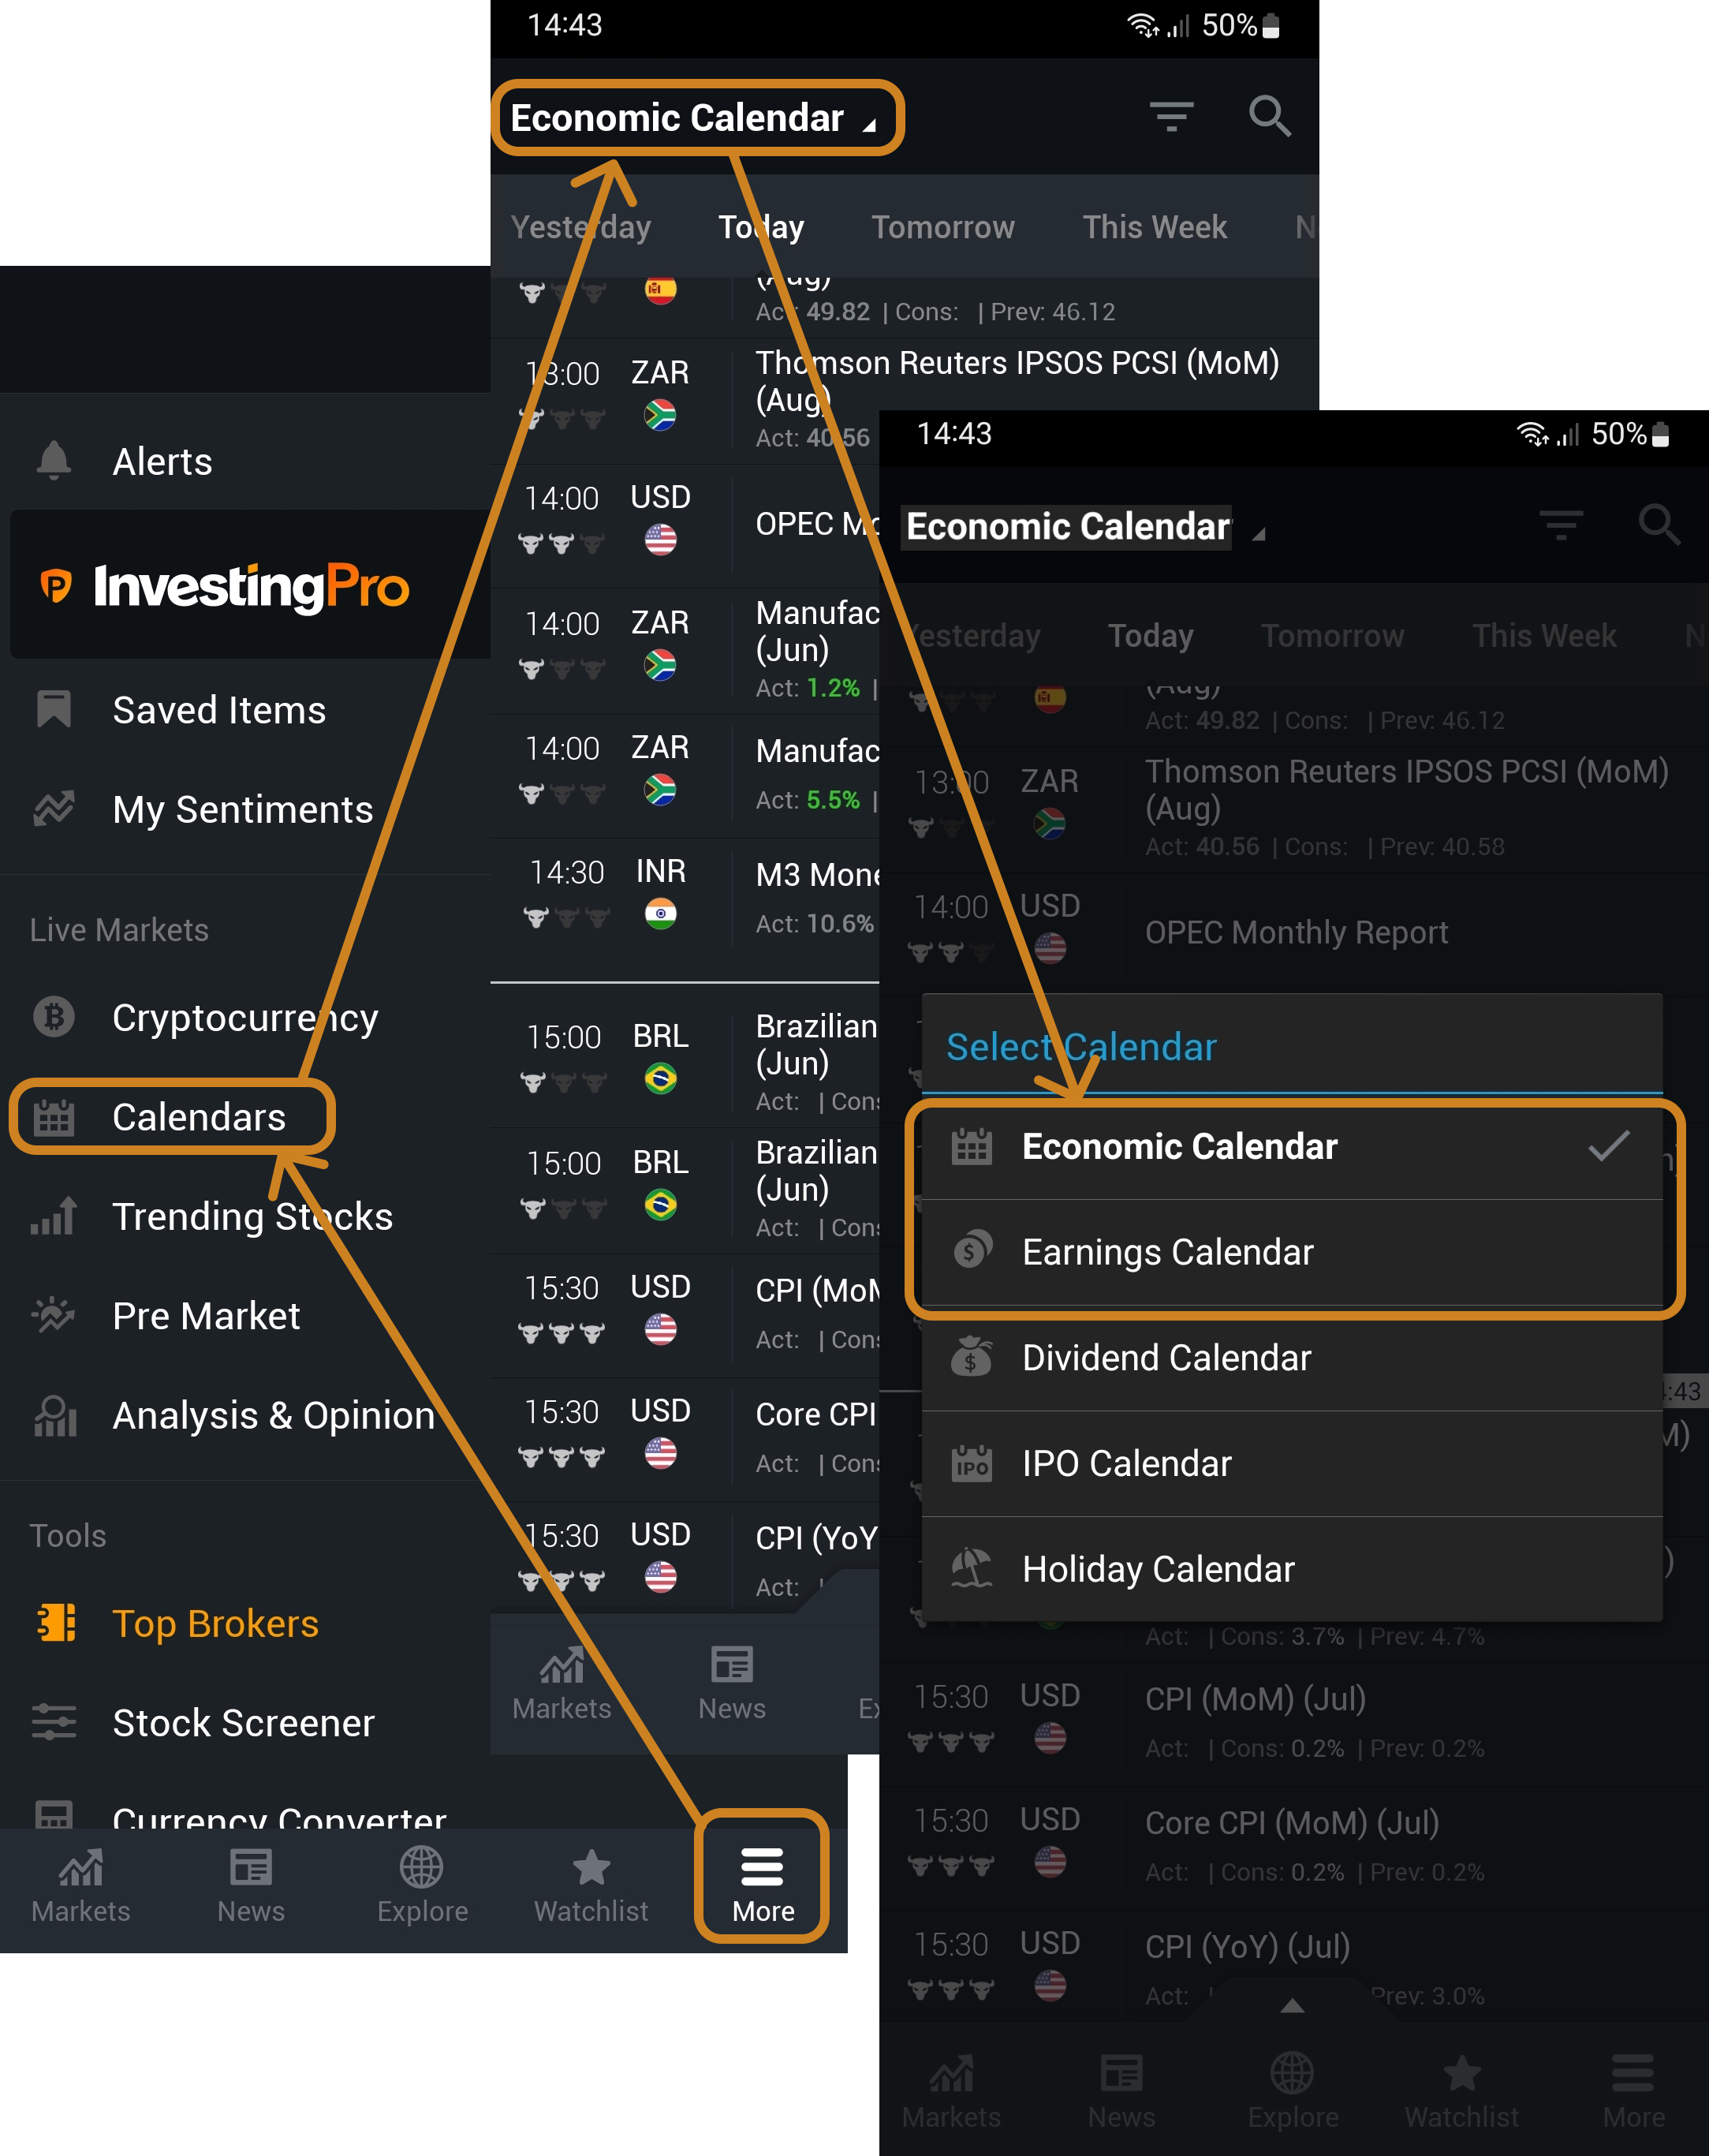Open the filter icon on Economic Calendar
Screen dimensions: 1709x2156
(x=1170, y=116)
